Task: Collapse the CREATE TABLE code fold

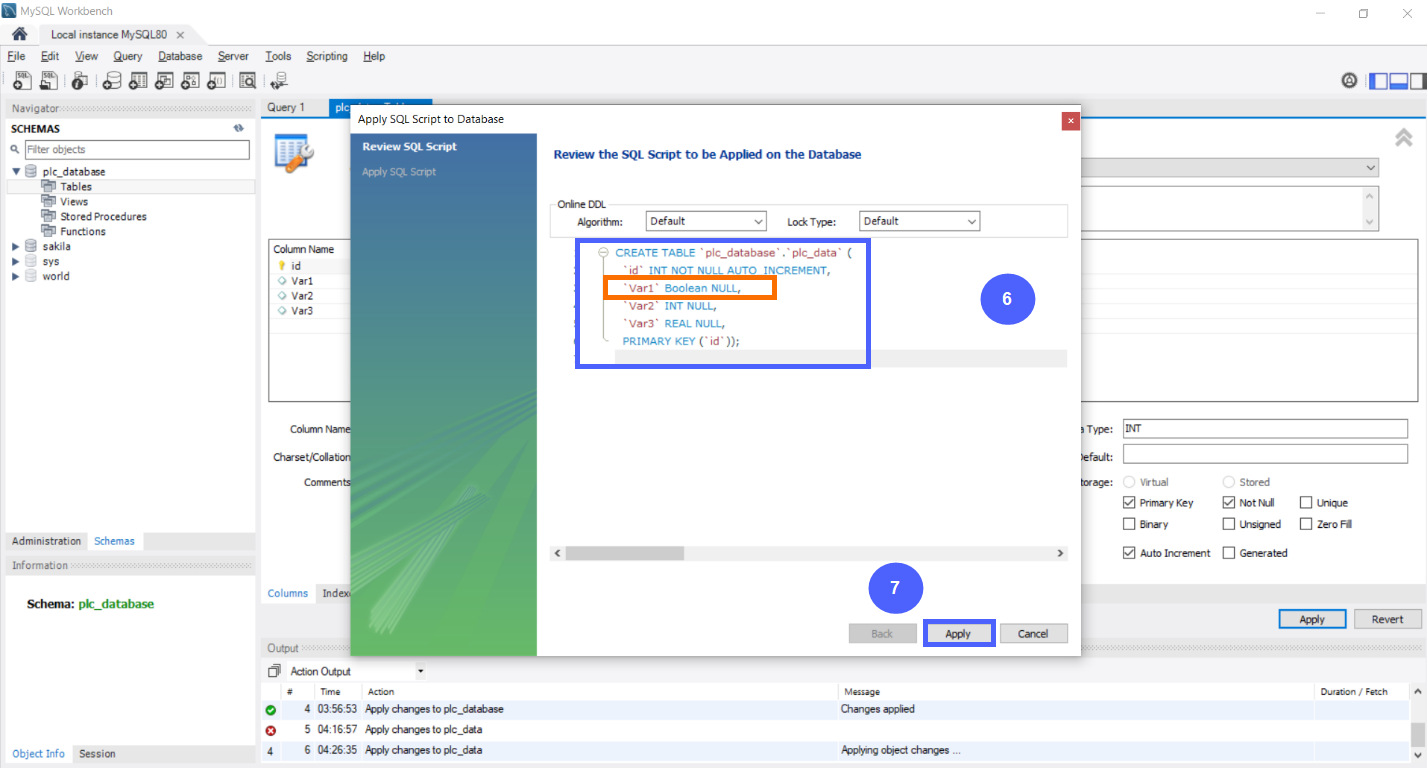Action: pyautogui.click(x=603, y=253)
